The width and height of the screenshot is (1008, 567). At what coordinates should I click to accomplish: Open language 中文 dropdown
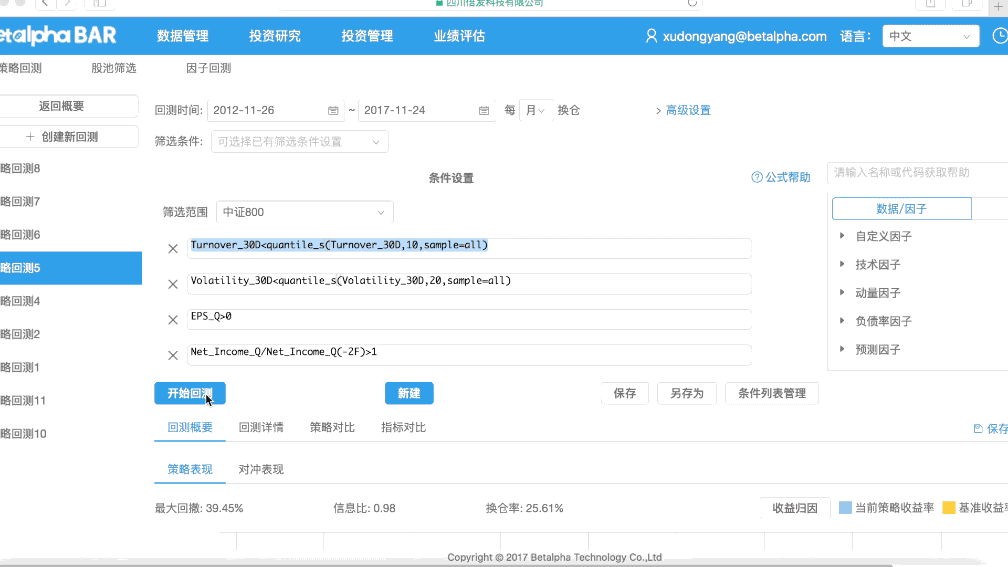[x=930, y=36]
